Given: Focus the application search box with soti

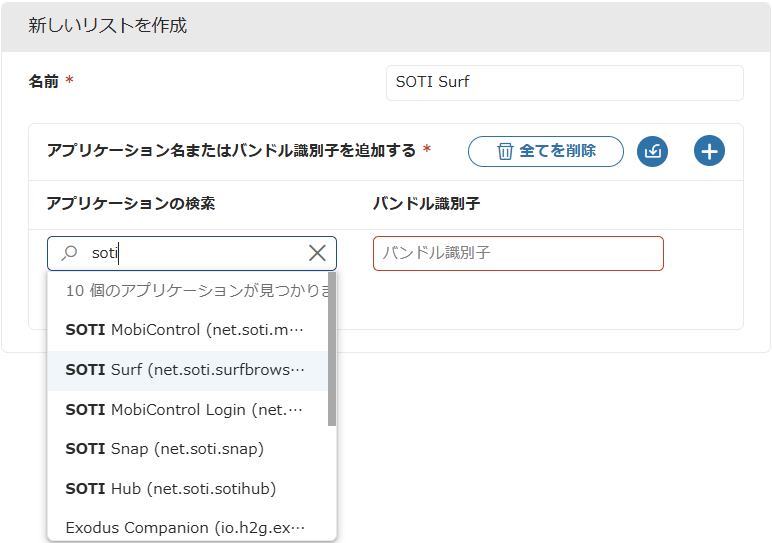Looking at the screenshot, I should 192,253.
